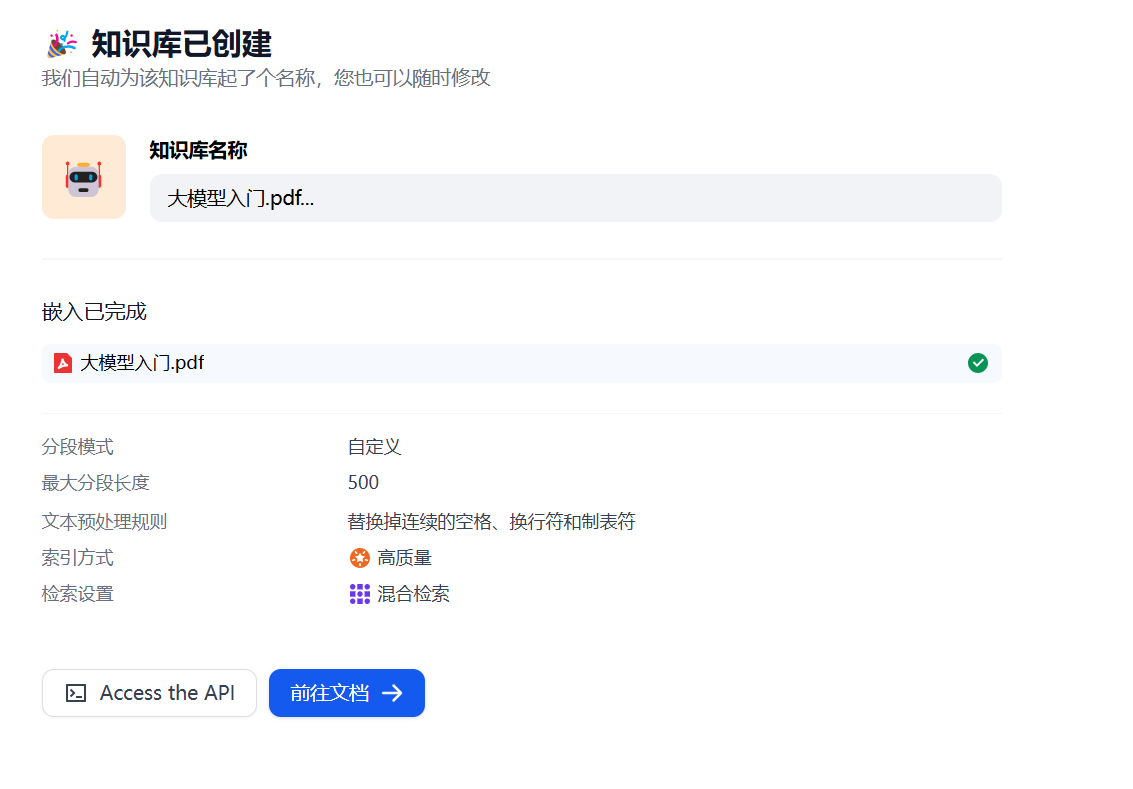
Task: Click the party popper celebration emoji
Action: click(x=61, y=44)
